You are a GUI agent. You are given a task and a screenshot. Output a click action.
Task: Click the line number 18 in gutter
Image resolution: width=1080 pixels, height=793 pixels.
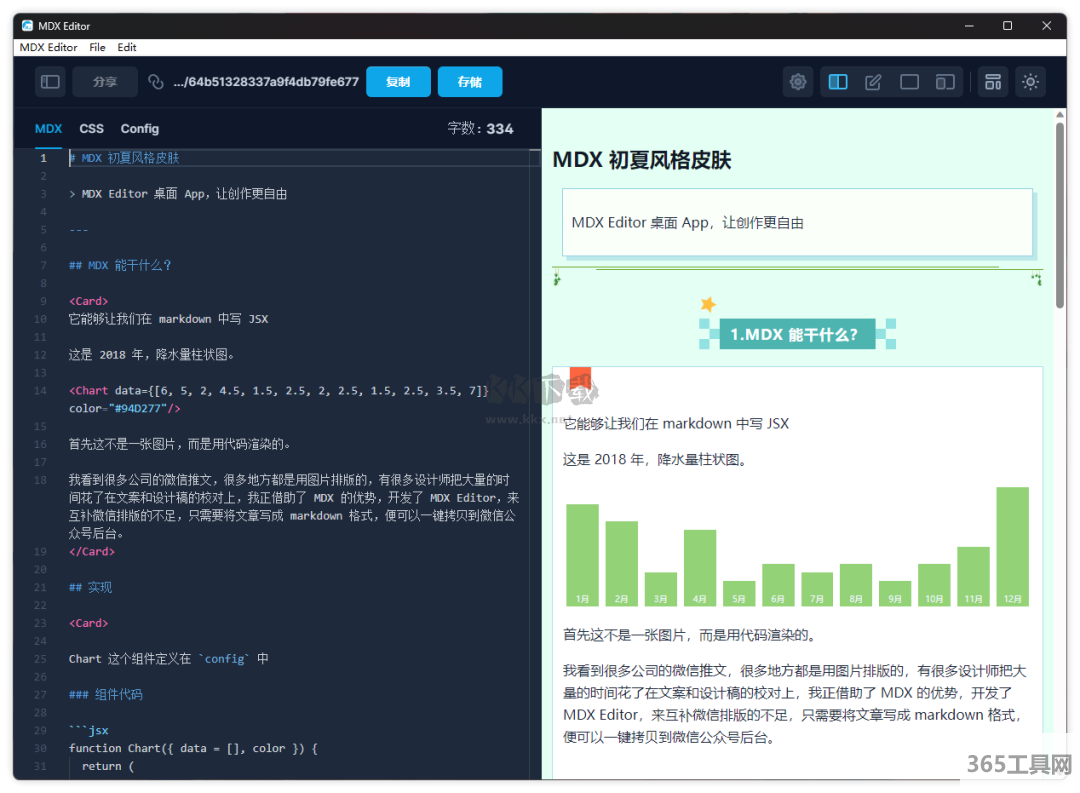point(41,480)
